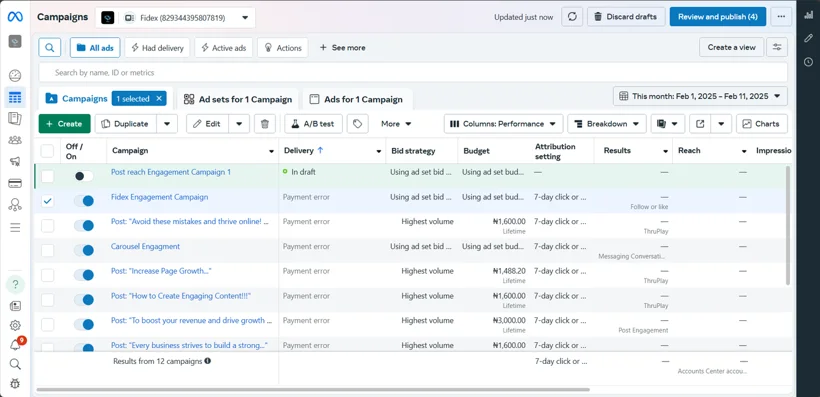Open the Breakdown dropdown
820x397 pixels.
(607, 124)
